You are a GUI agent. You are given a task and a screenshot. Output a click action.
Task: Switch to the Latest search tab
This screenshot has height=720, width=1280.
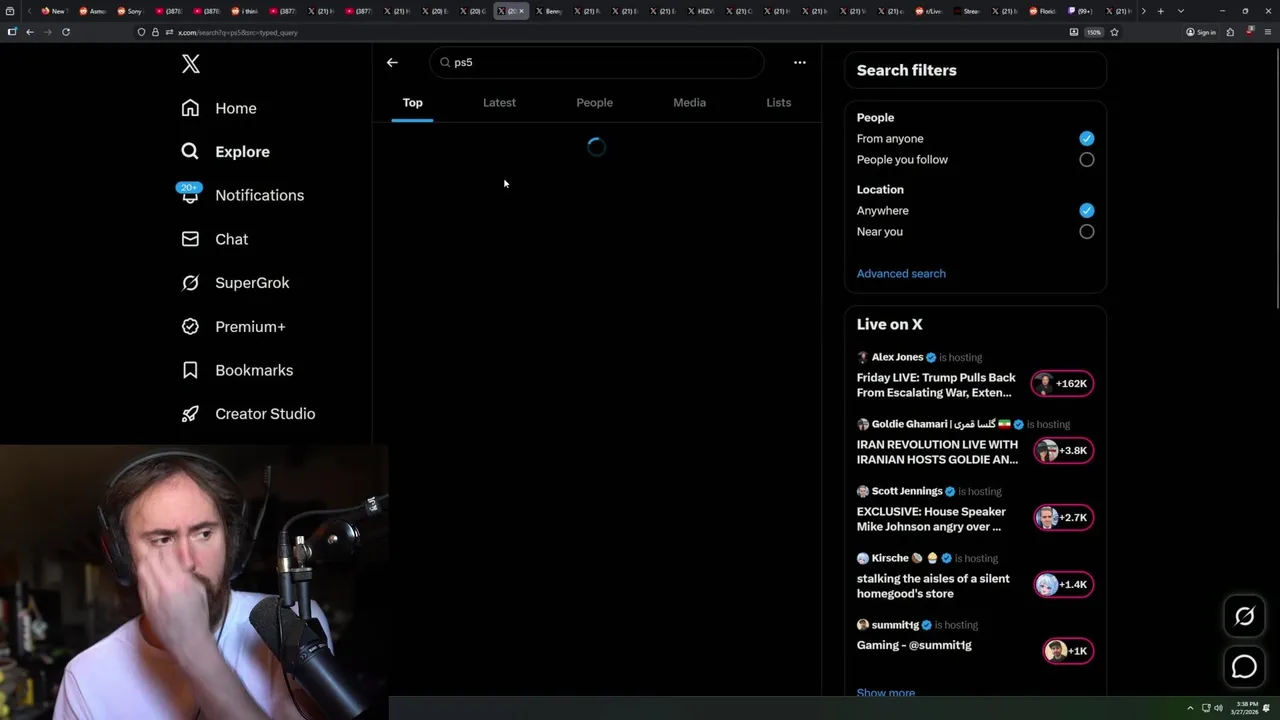point(499,102)
